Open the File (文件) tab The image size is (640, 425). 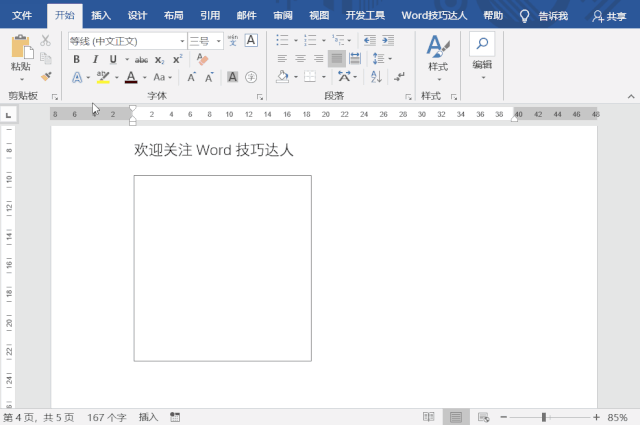[22, 16]
